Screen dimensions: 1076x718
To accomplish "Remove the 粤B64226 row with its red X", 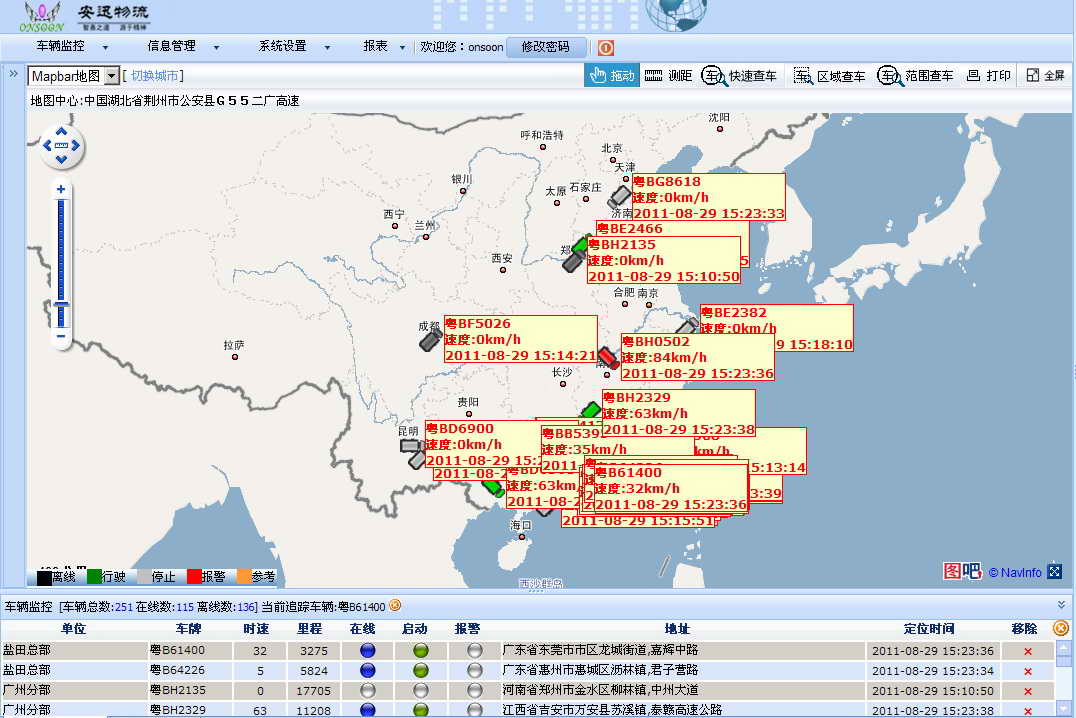I will pyautogui.click(x=1027, y=671).
